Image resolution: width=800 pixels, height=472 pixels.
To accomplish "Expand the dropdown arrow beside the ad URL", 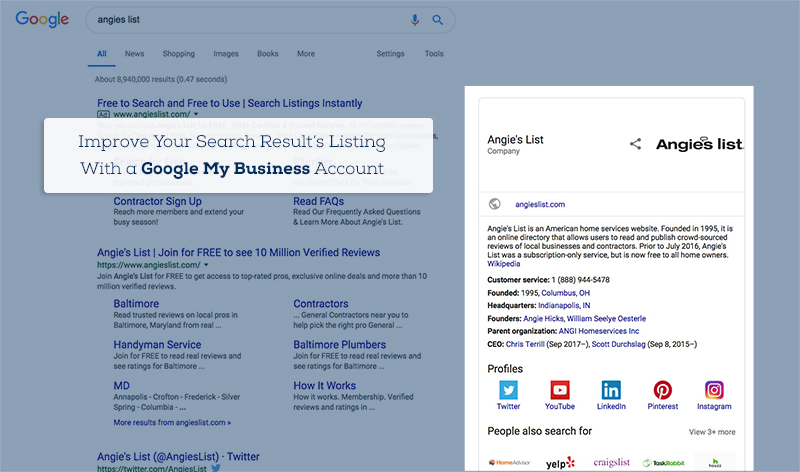I will (x=196, y=114).
